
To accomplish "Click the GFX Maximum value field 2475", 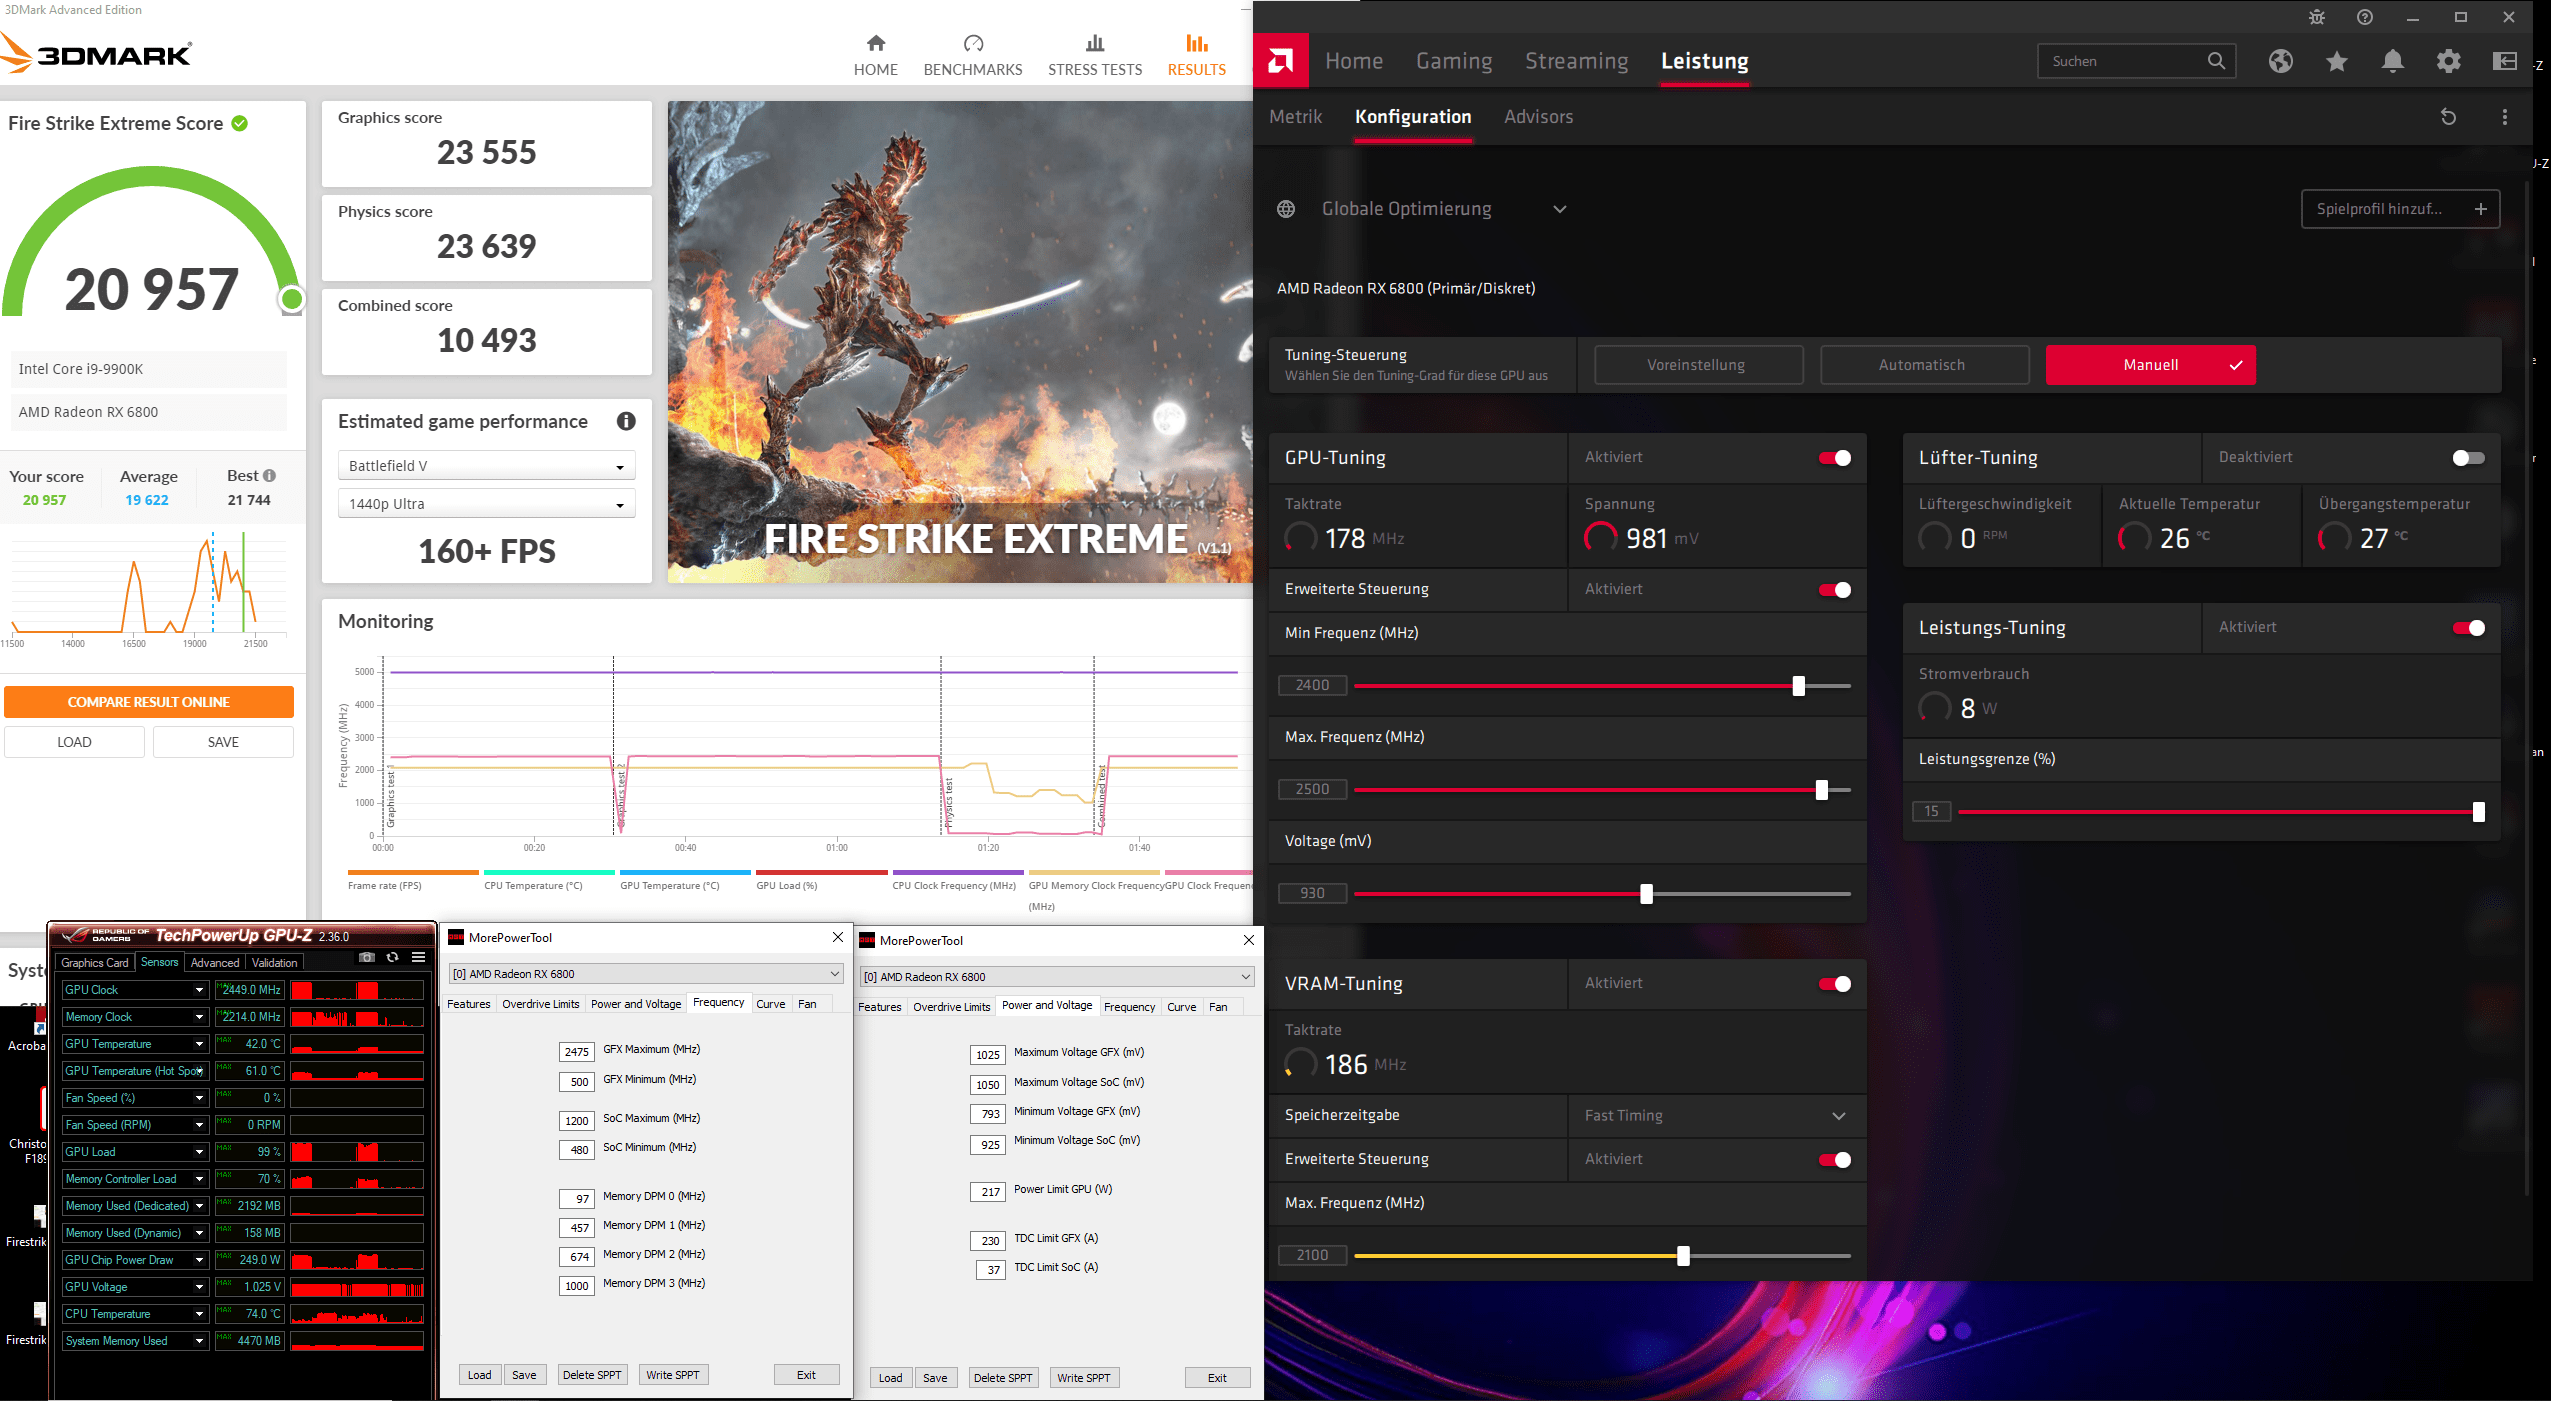I will point(577,1052).
